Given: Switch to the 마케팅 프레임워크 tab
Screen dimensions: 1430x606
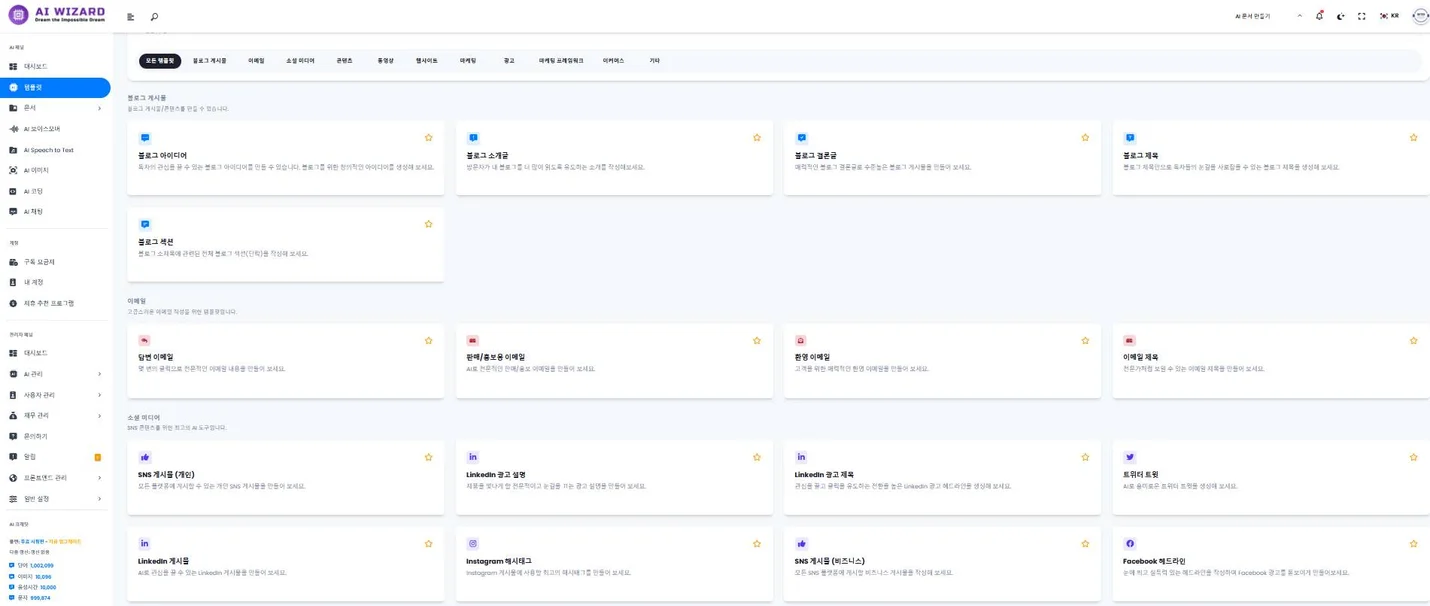Looking at the screenshot, I should coord(561,61).
